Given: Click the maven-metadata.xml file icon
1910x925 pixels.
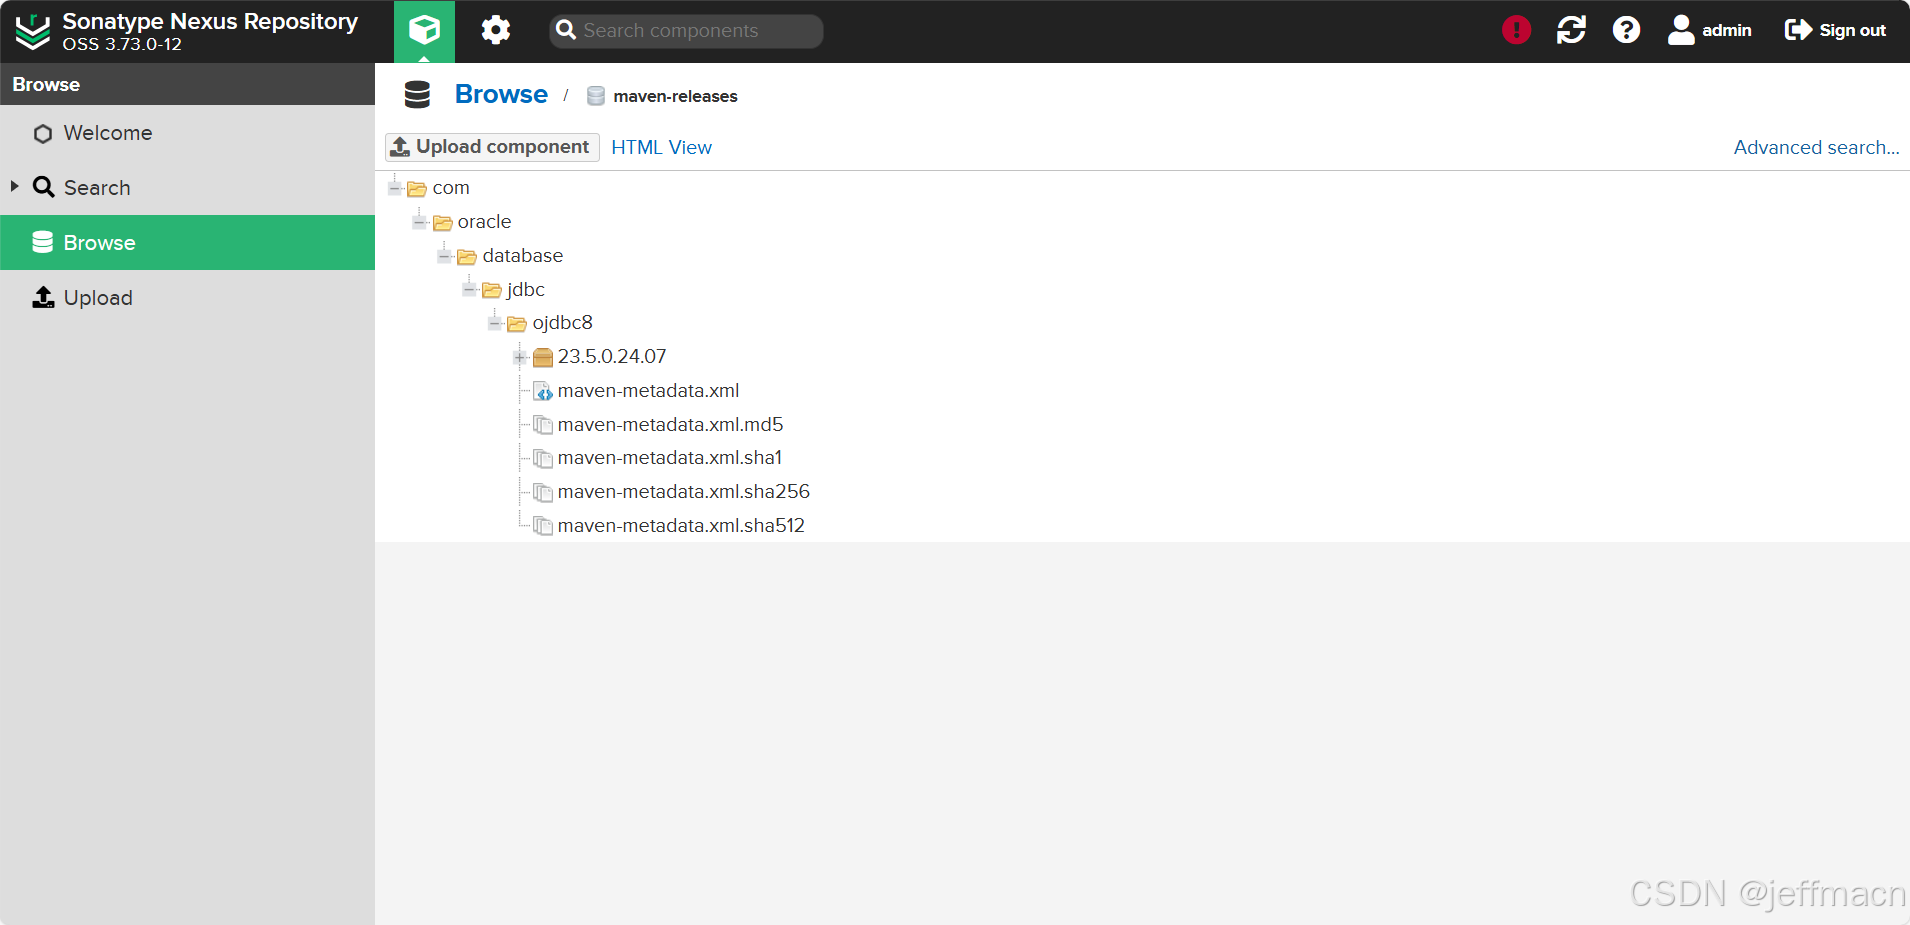Looking at the screenshot, I should [543, 391].
